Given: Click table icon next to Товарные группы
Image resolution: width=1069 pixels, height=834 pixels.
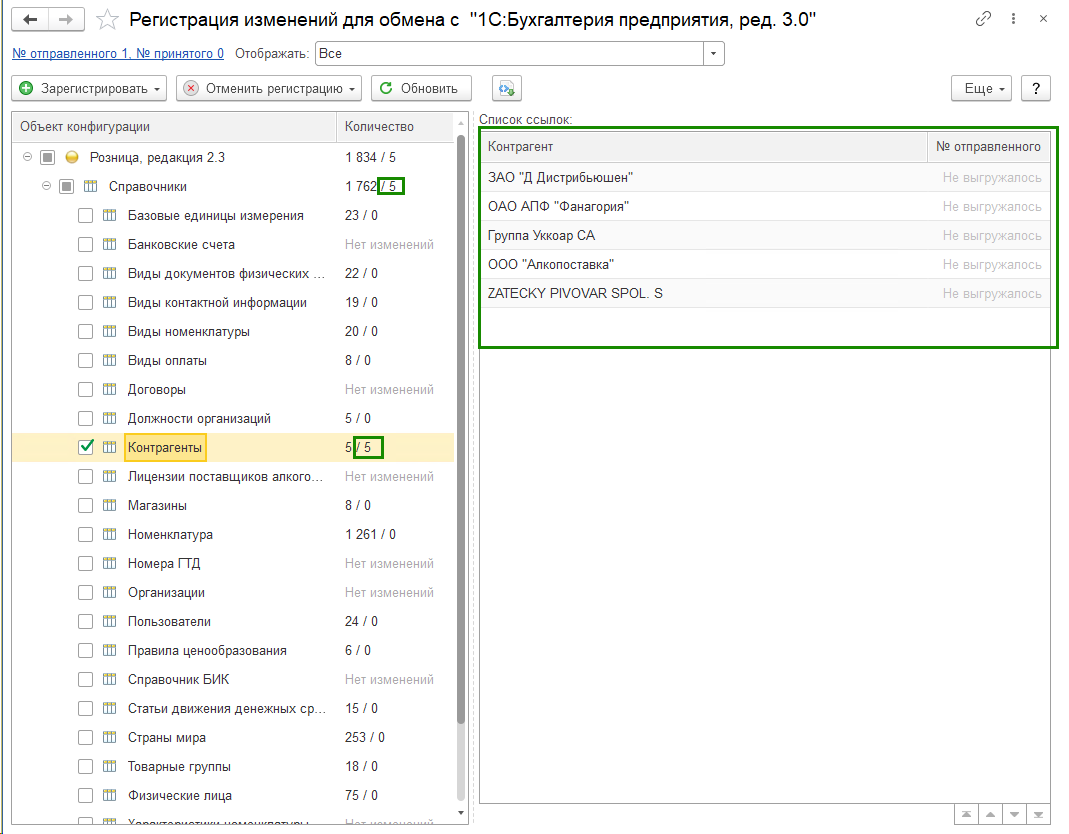Looking at the screenshot, I should pyautogui.click(x=110, y=766).
